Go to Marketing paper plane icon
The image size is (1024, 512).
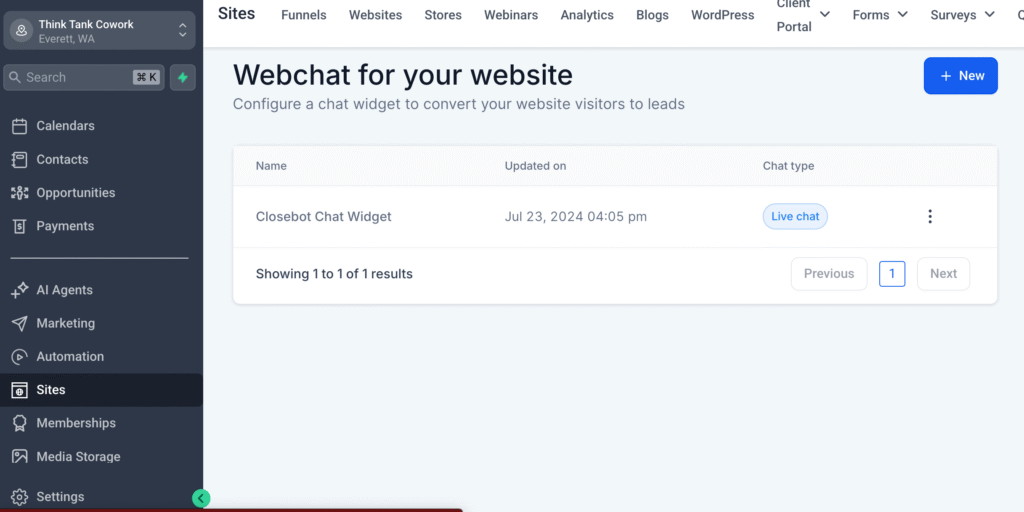tap(20, 324)
